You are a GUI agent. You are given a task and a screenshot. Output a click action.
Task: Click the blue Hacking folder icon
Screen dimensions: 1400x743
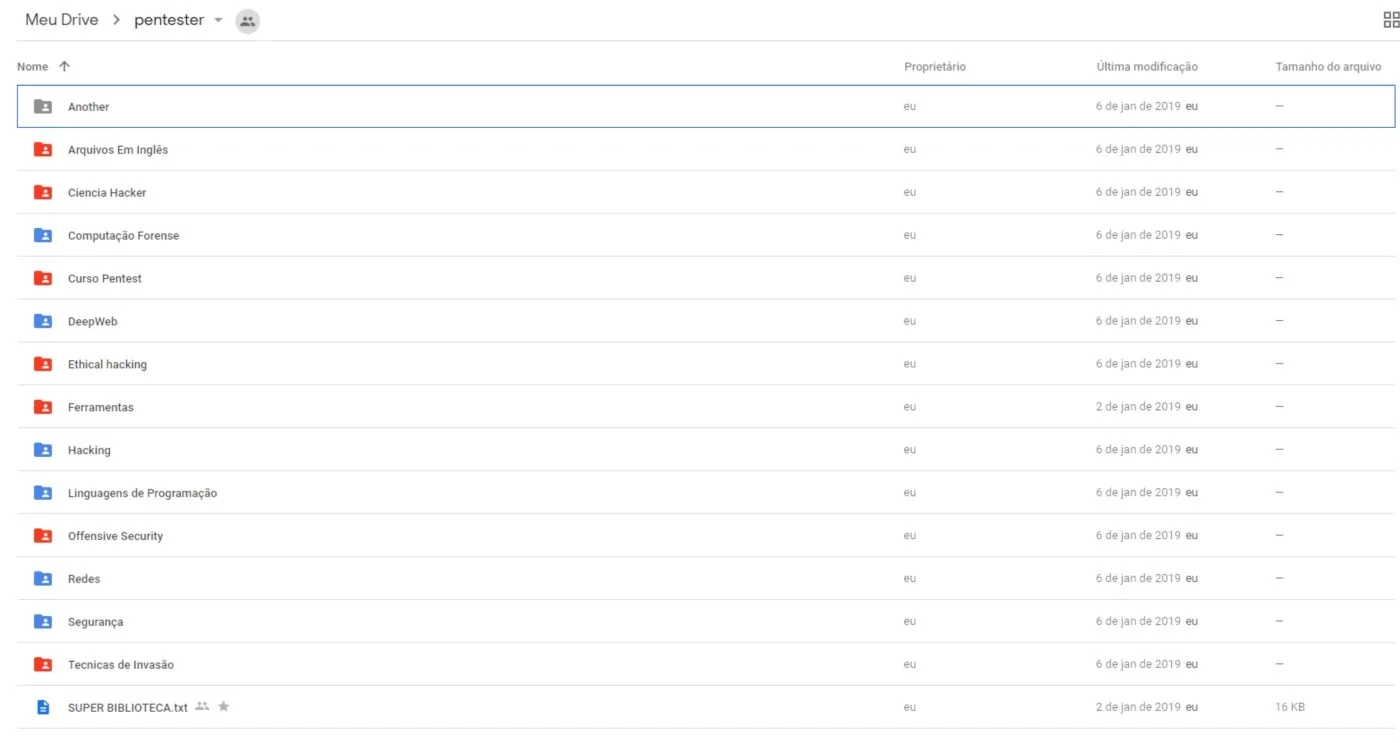click(43, 450)
